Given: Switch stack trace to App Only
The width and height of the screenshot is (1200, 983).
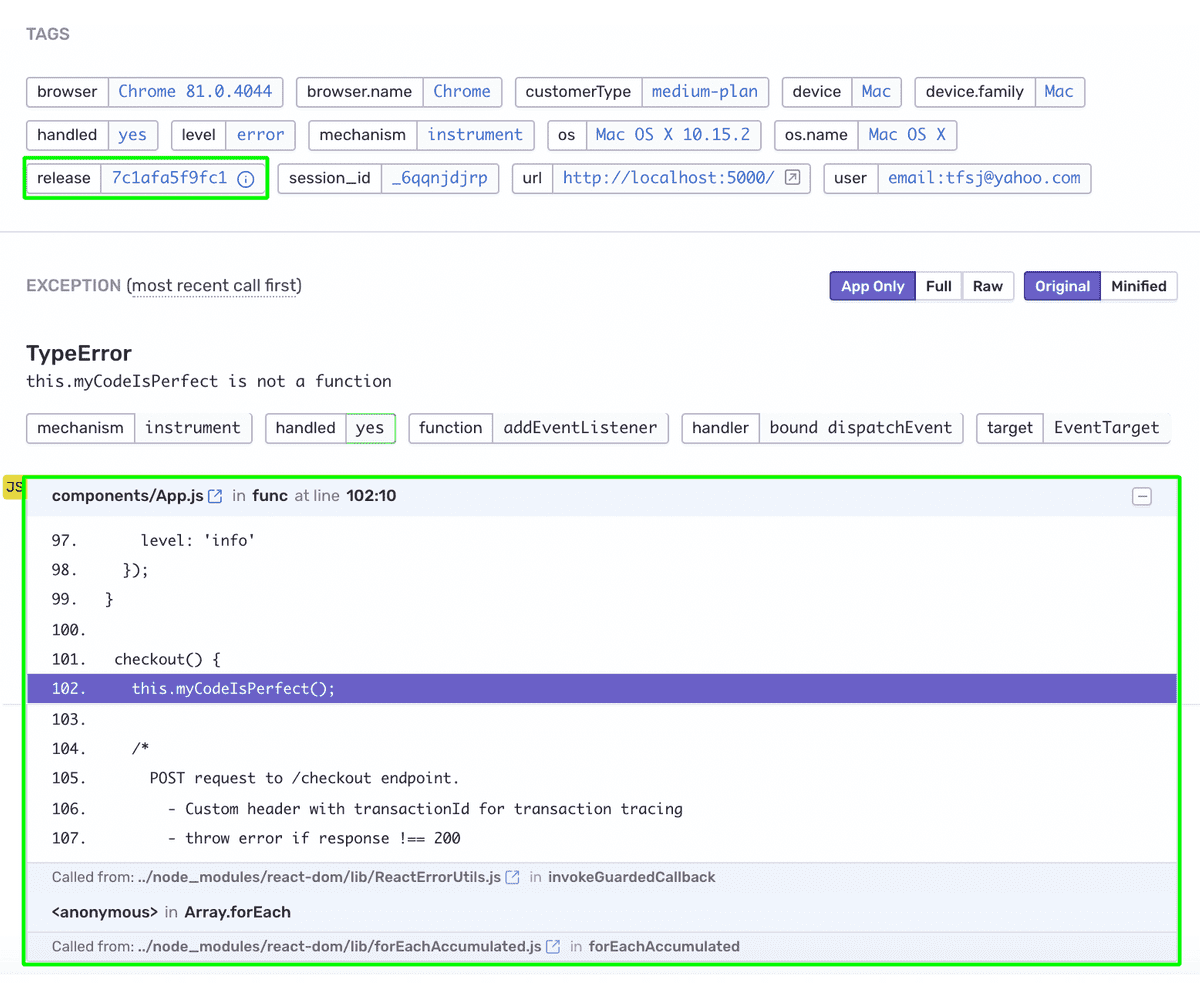Looking at the screenshot, I should tap(872, 286).
